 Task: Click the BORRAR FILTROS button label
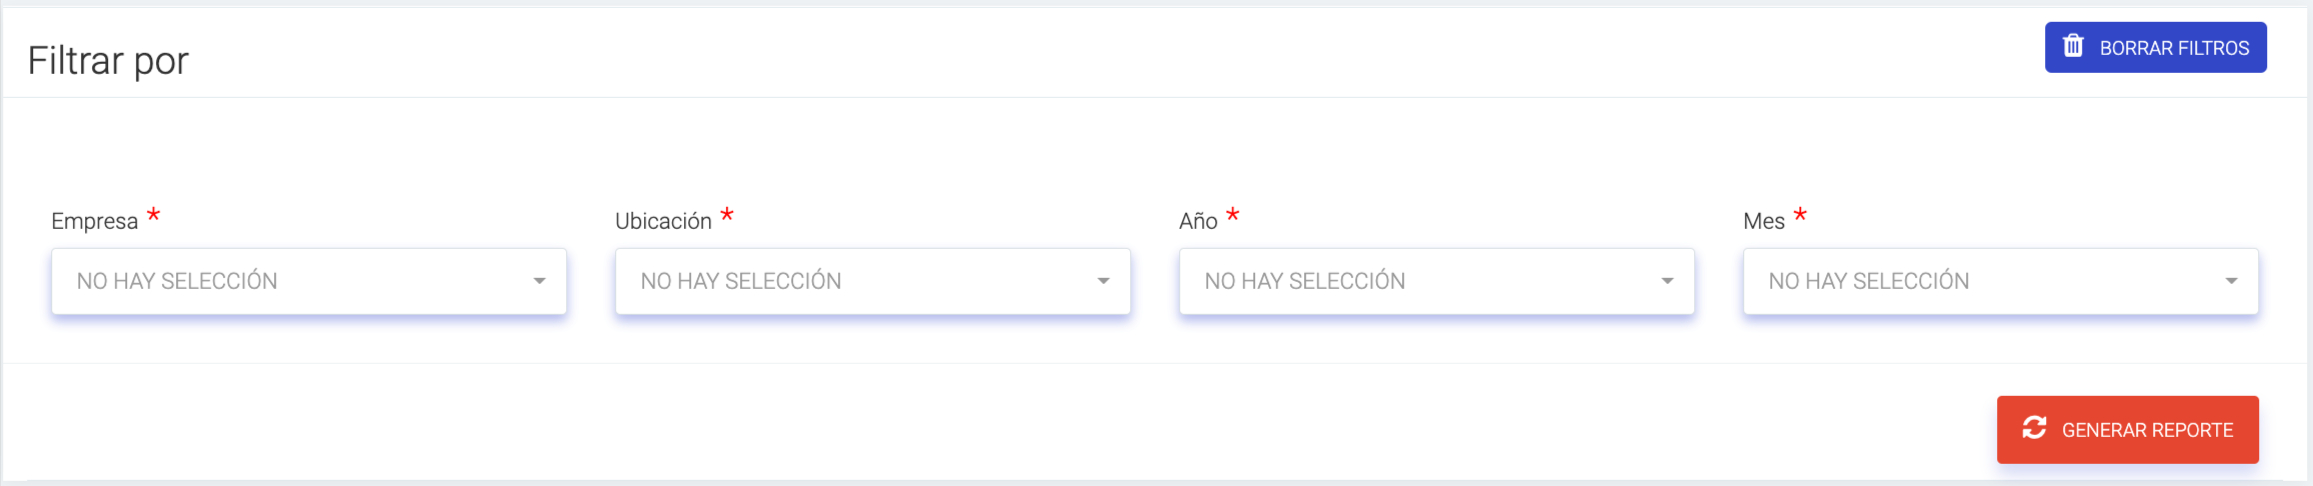(x=2174, y=48)
